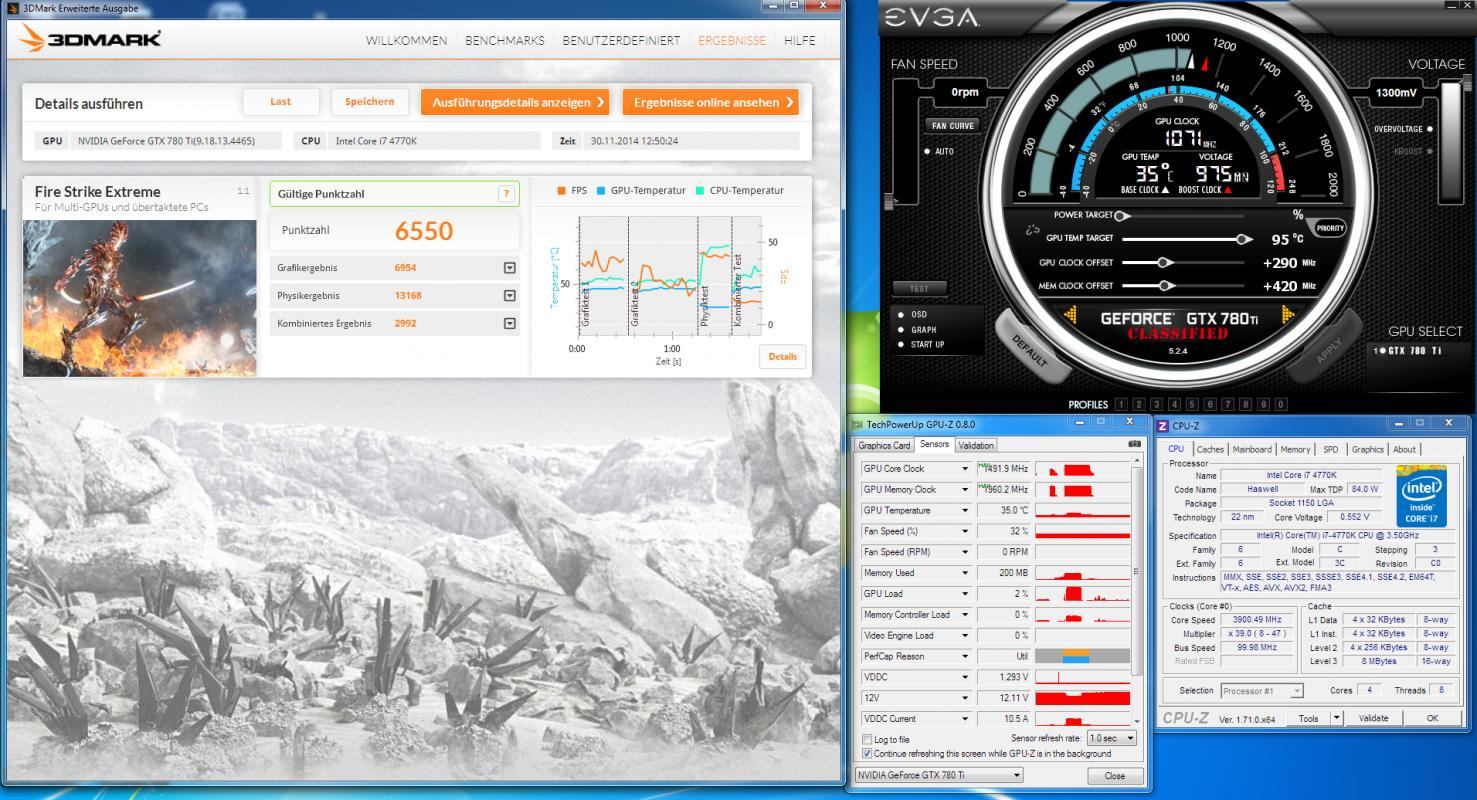Click the 3DMark logo

[90, 40]
